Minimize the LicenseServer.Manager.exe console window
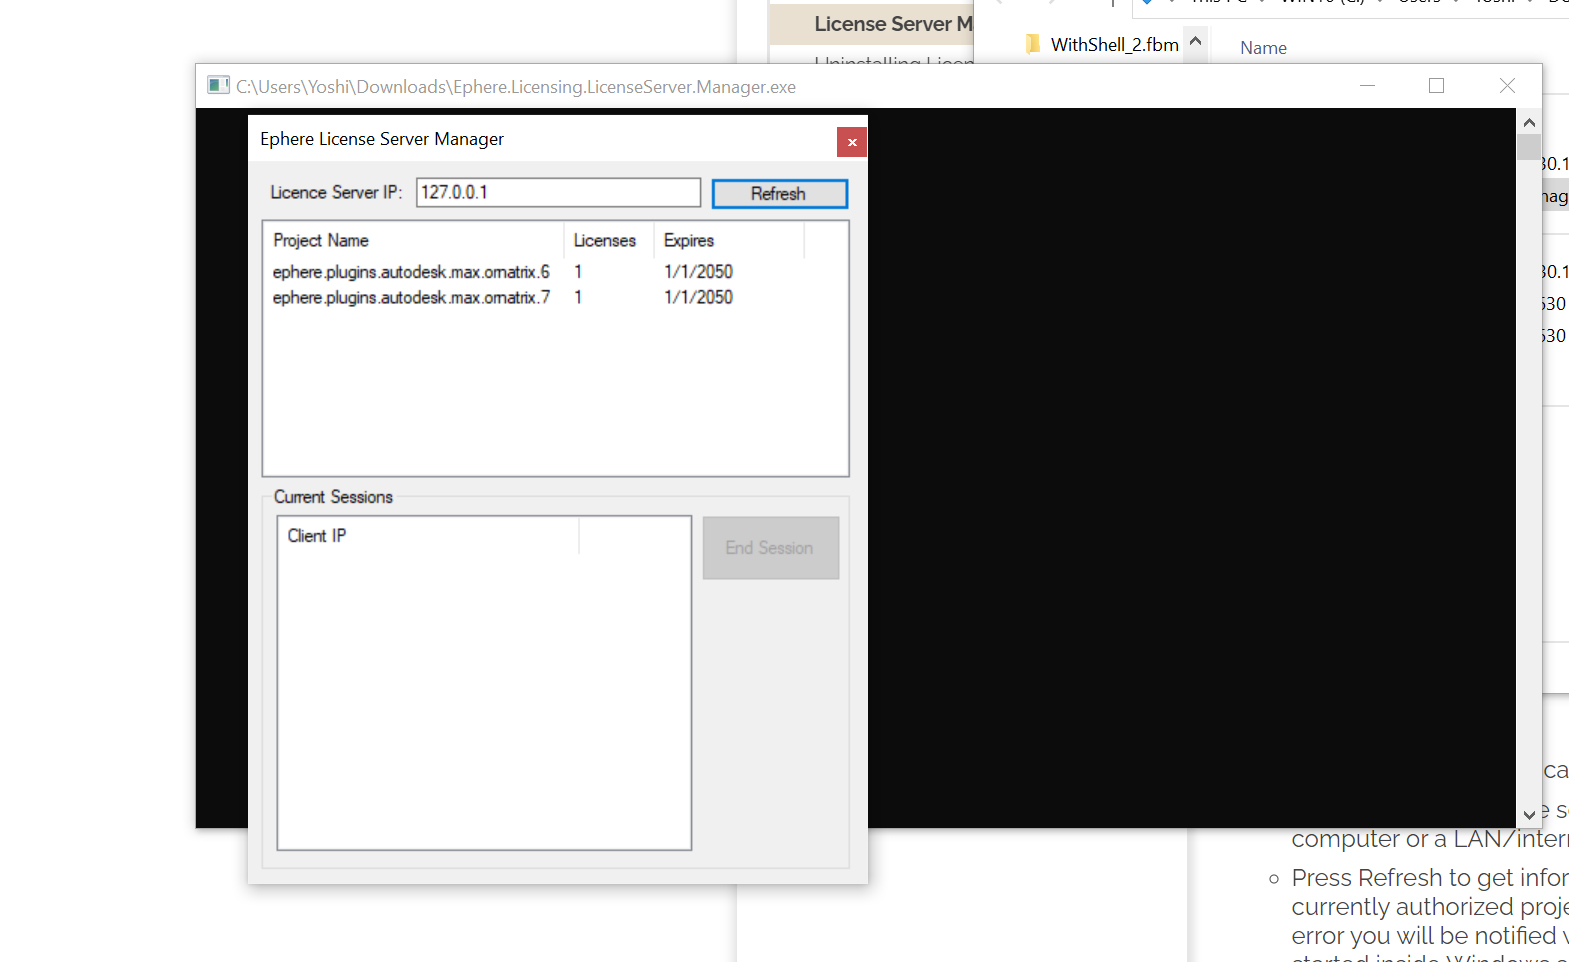Screen dimensions: 1569x962 (x=1367, y=86)
